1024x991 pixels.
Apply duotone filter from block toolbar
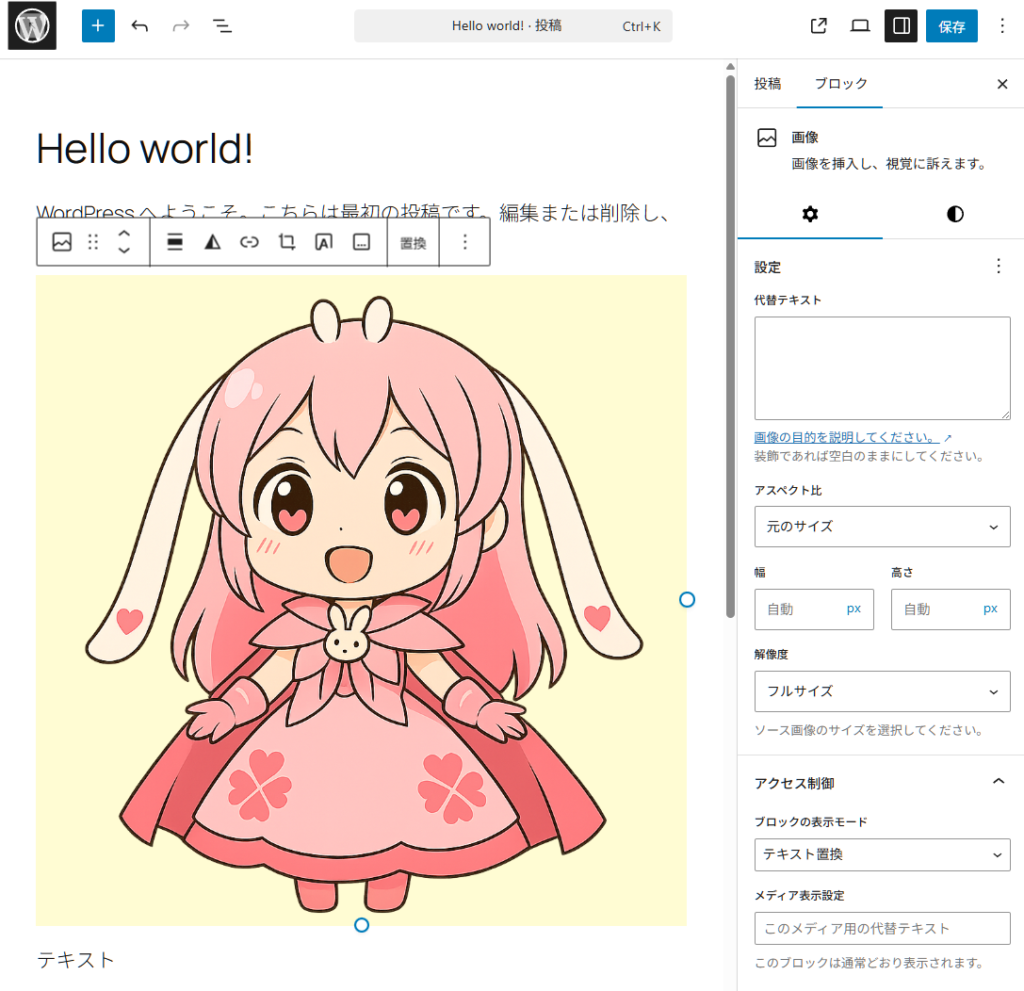pyautogui.click(x=212, y=242)
